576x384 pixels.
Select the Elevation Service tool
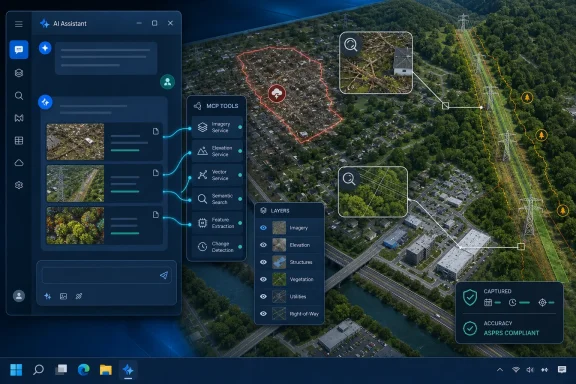pyautogui.click(x=217, y=151)
